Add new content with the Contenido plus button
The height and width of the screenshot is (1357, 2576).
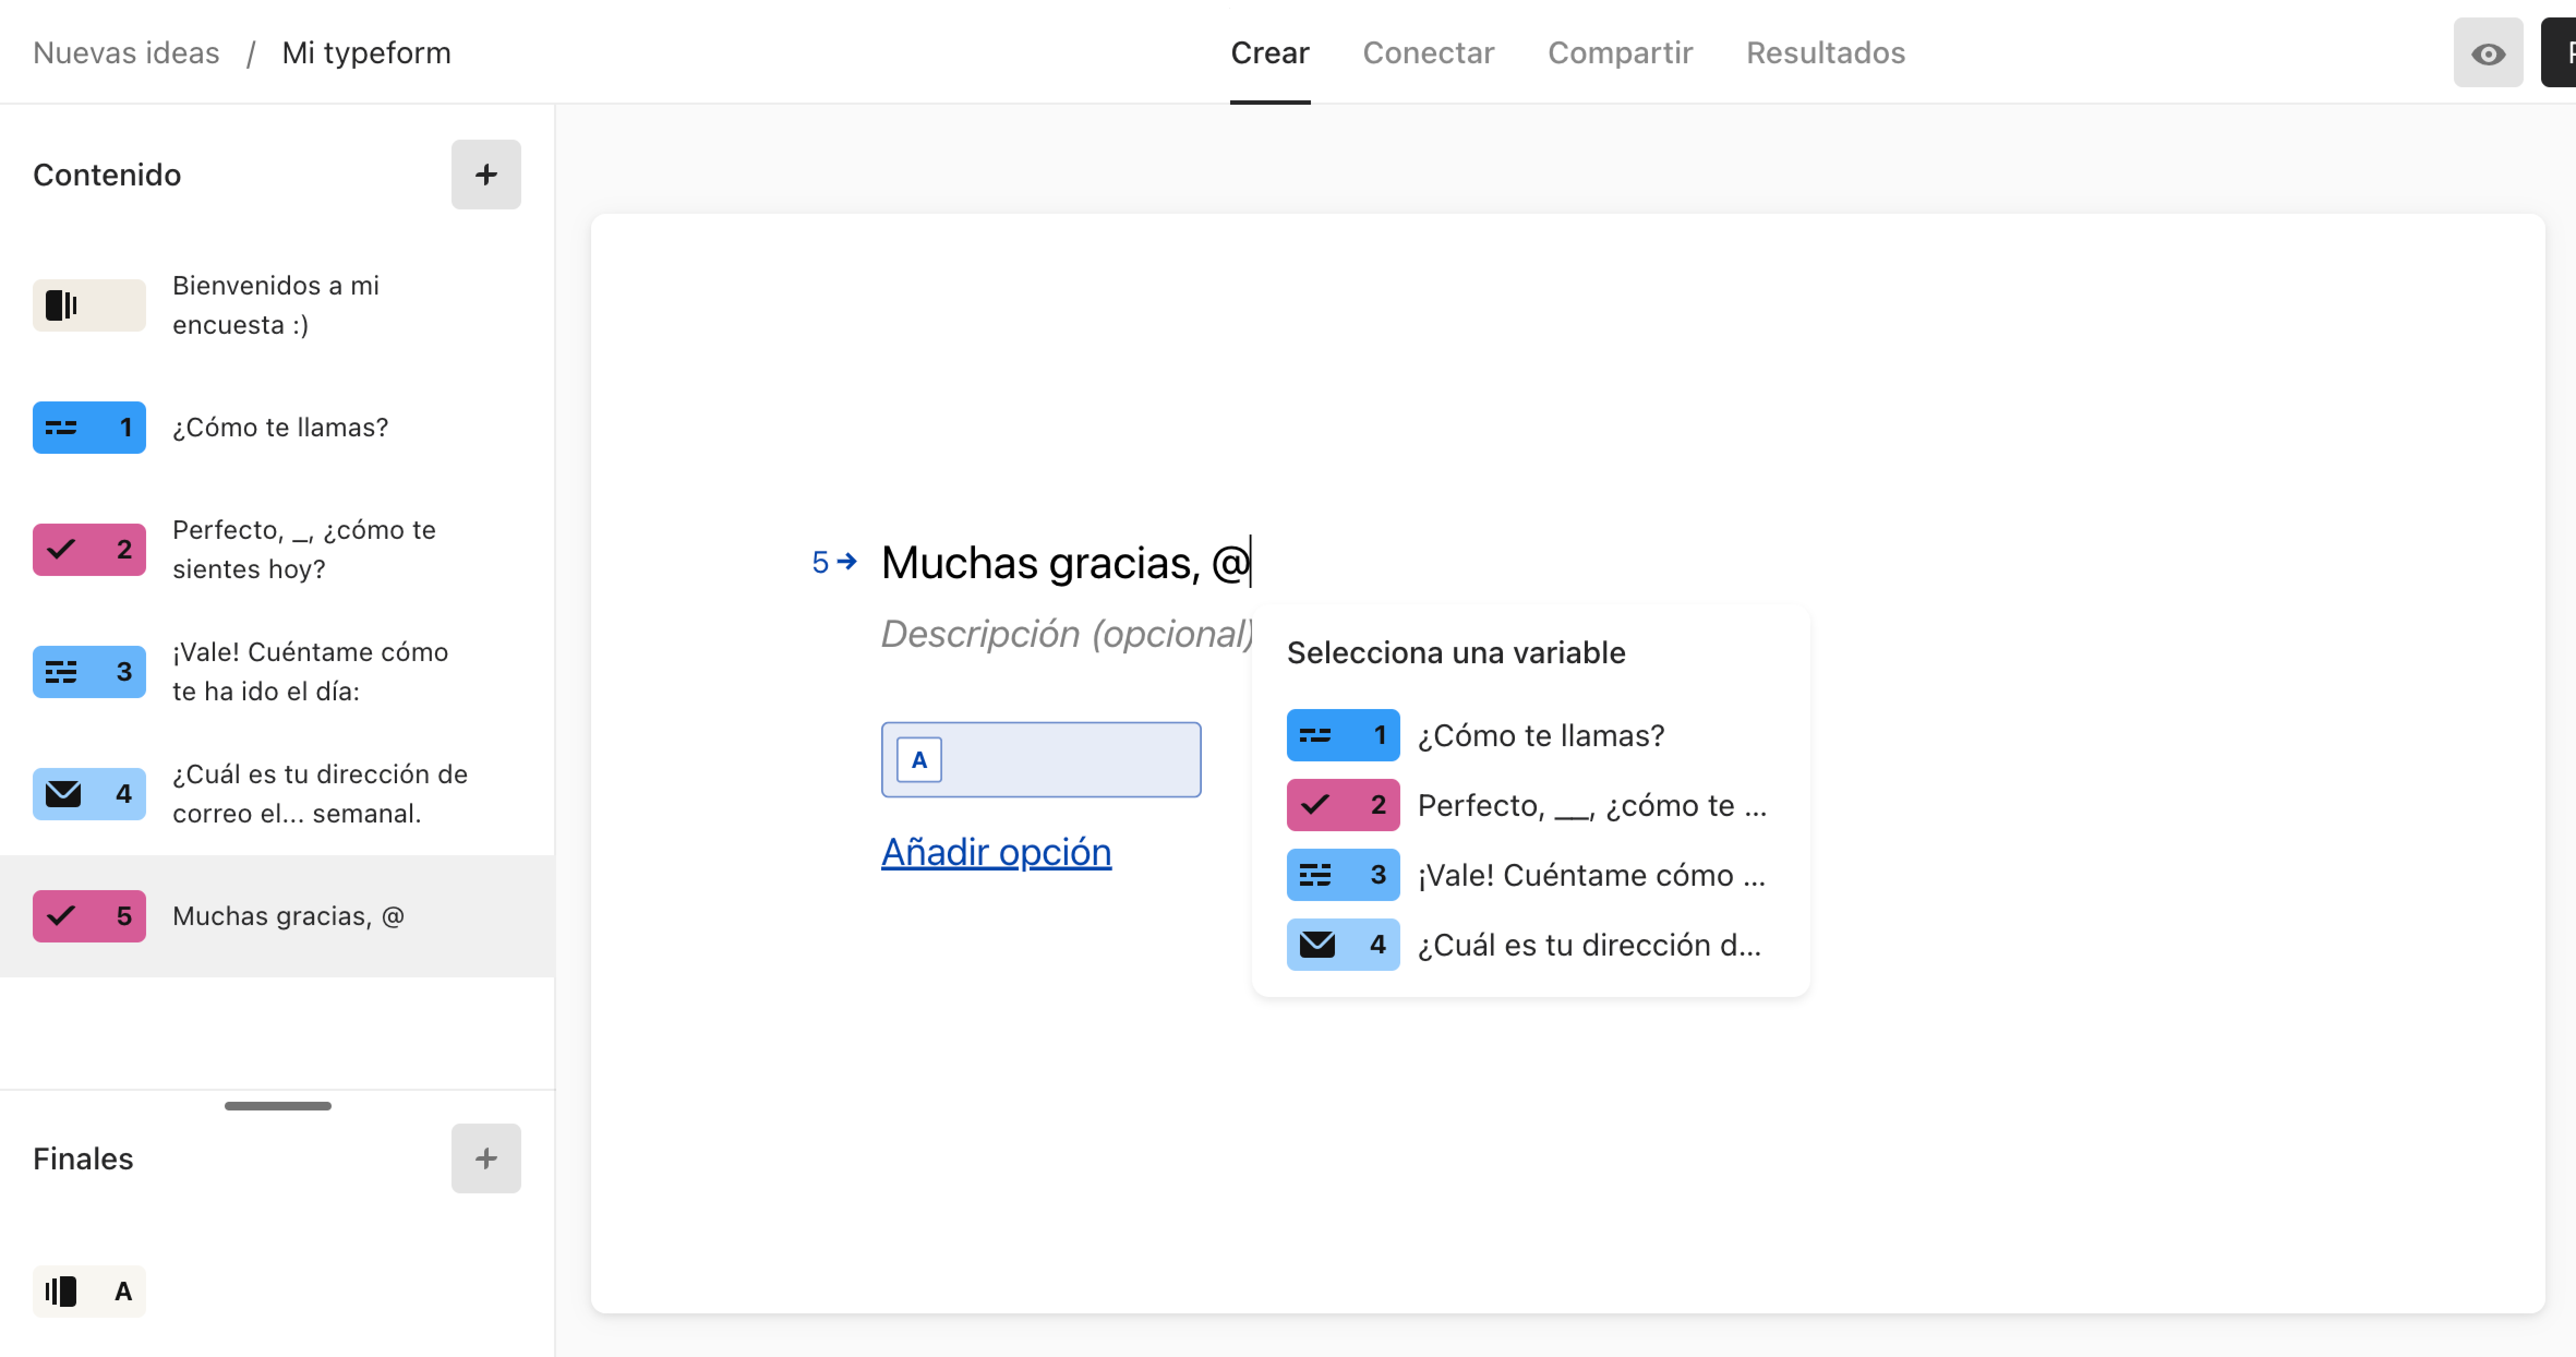click(486, 175)
